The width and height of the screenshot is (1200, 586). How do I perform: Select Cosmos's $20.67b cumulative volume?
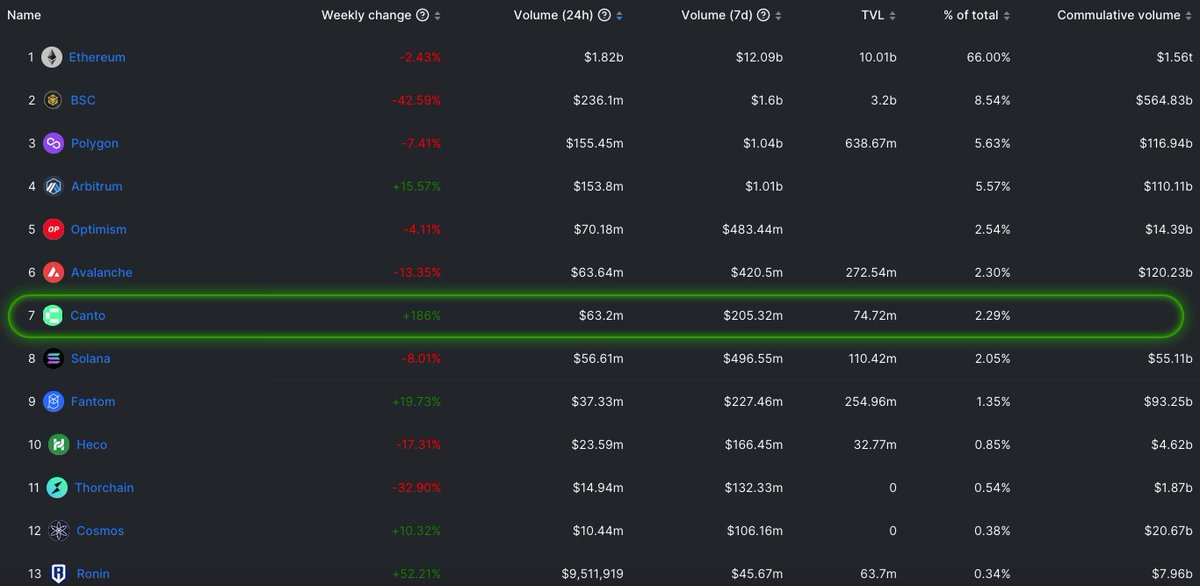coord(1167,530)
